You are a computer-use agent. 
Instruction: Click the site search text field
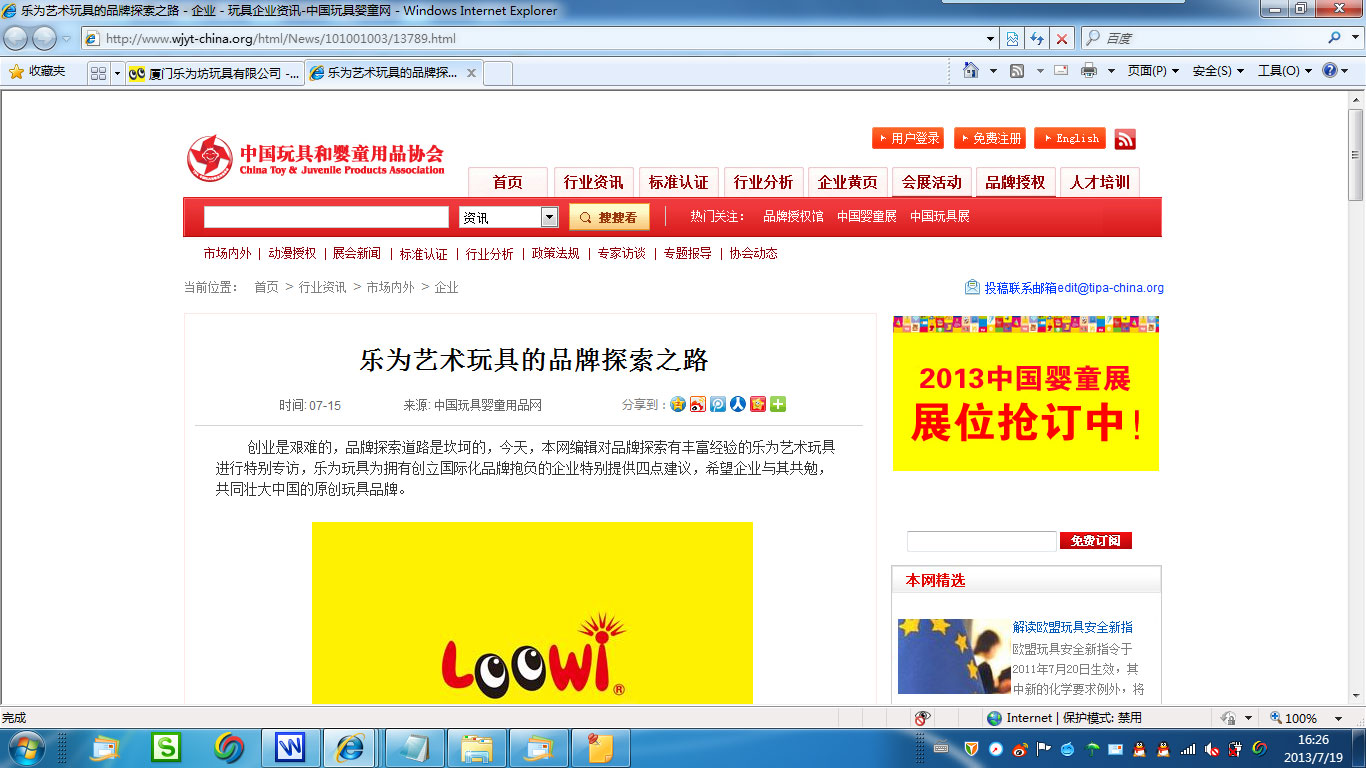tap(326, 217)
